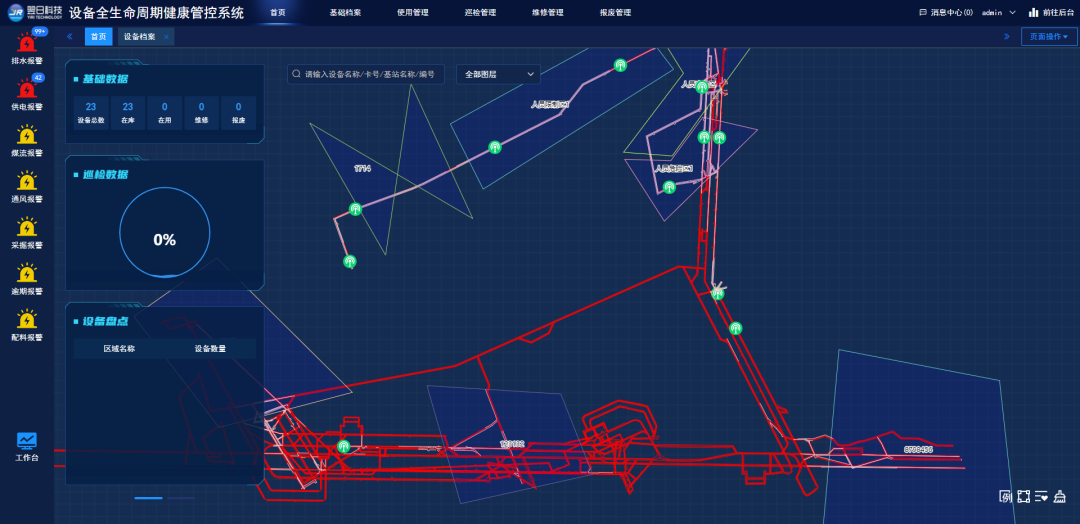This screenshot has width=1080, height=524.
Task: Click the 前往后台 bar chart icon
Action: tap(1033, 12)
